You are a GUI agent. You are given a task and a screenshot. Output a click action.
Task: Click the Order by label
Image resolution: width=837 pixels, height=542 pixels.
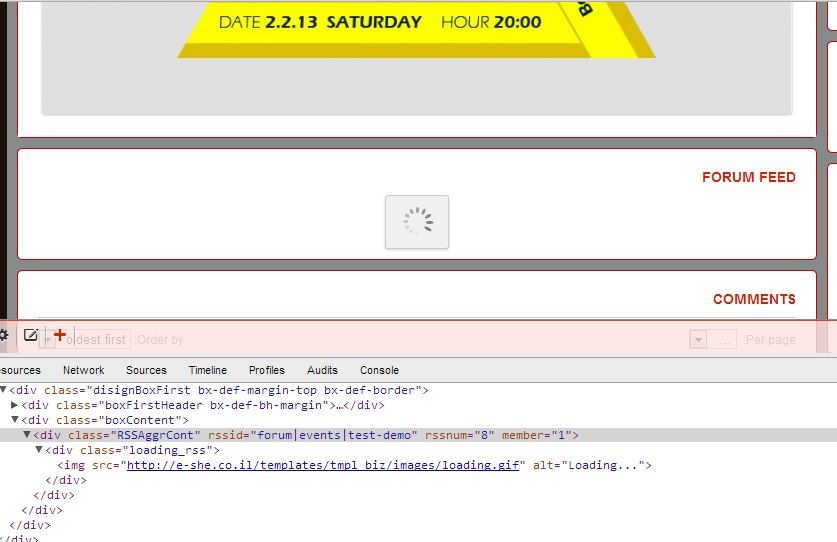click(159, 340)
